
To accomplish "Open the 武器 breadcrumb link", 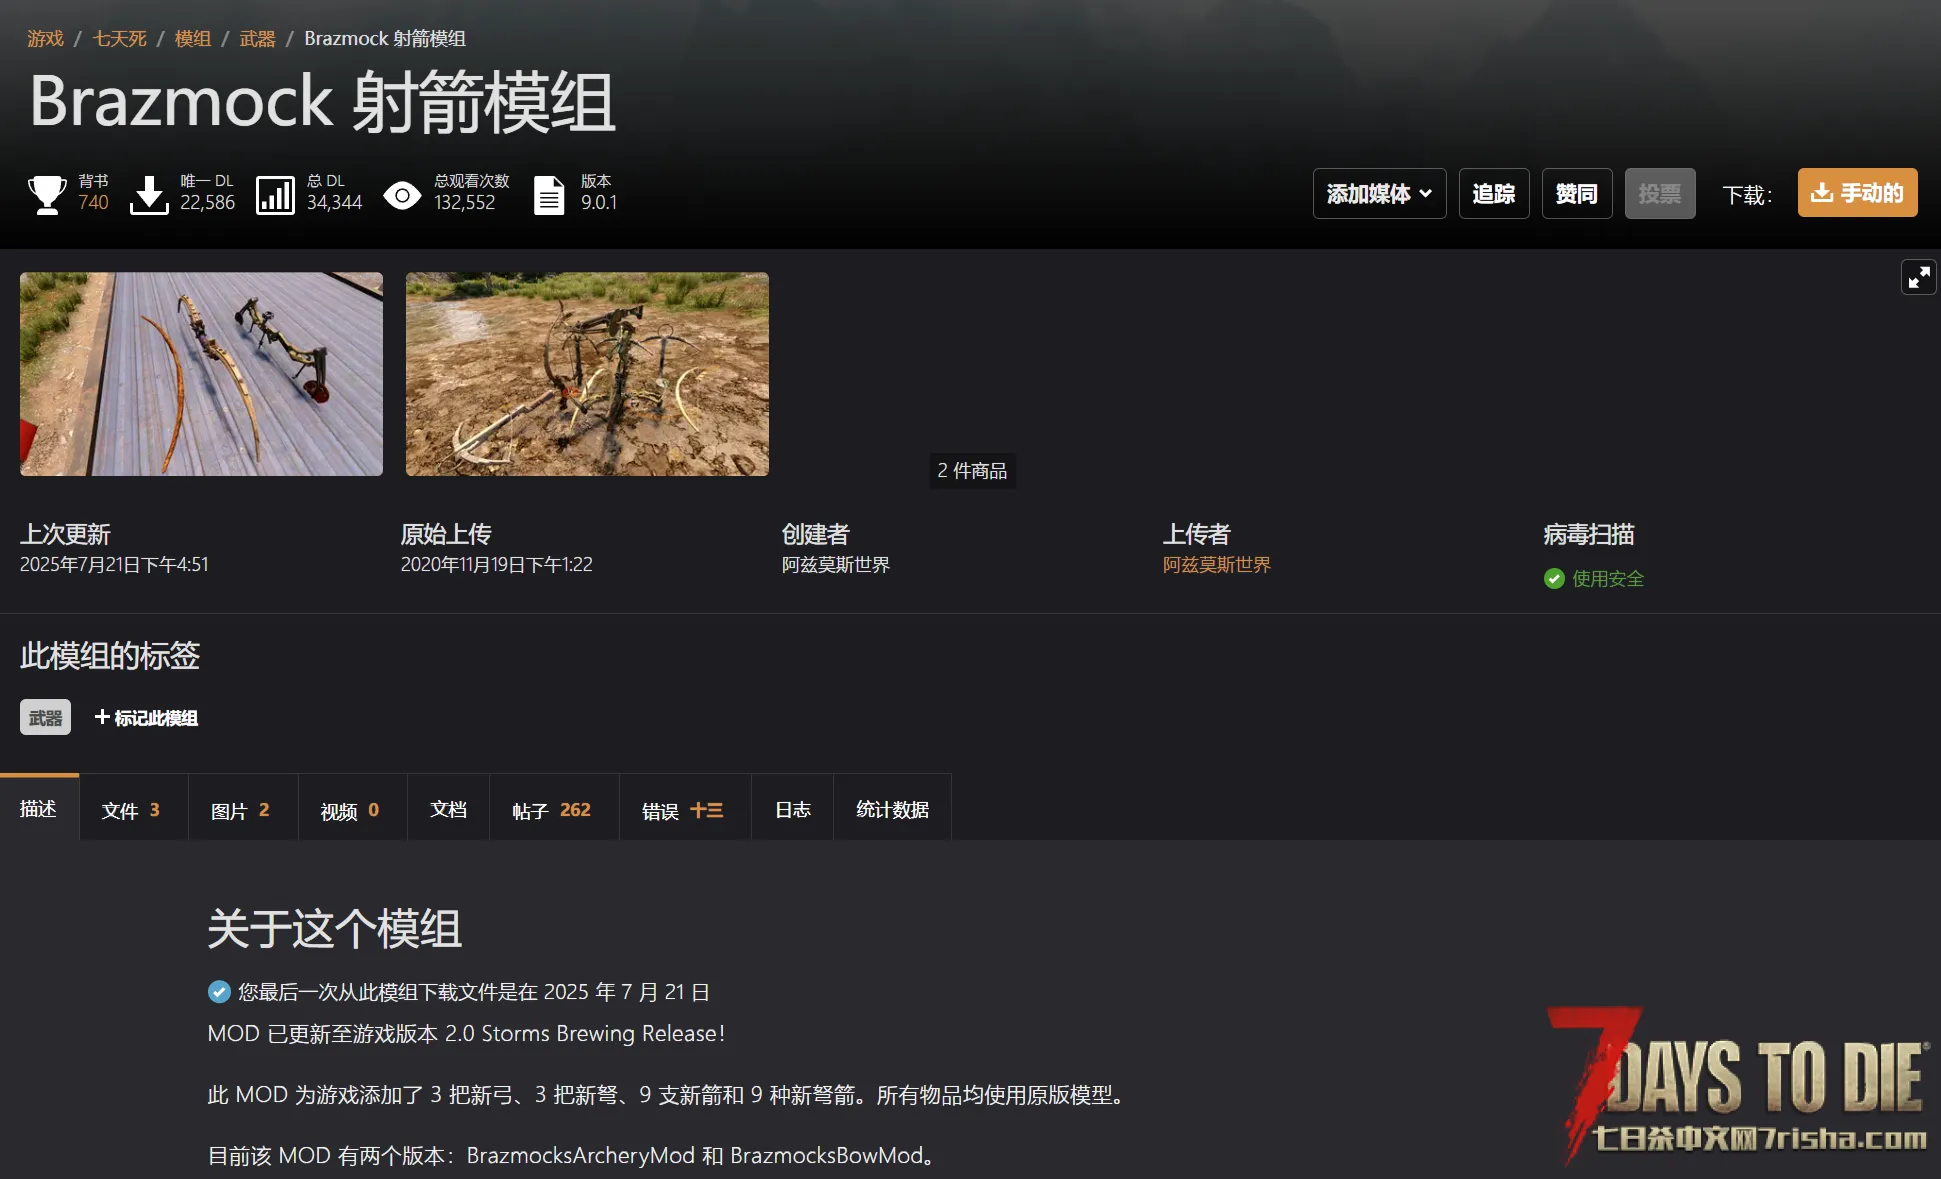I will (257, 38).
